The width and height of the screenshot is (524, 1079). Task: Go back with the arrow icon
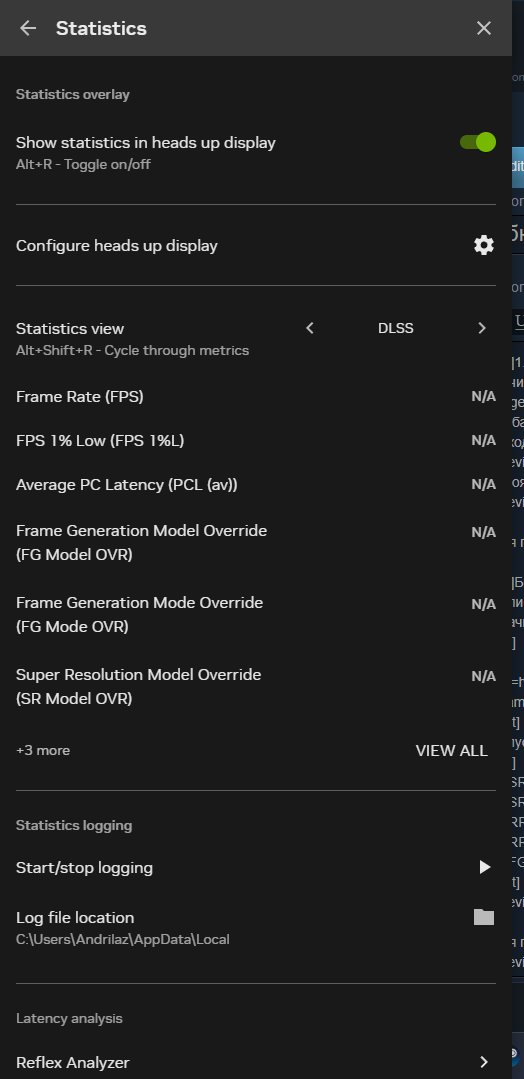[28, 28]
